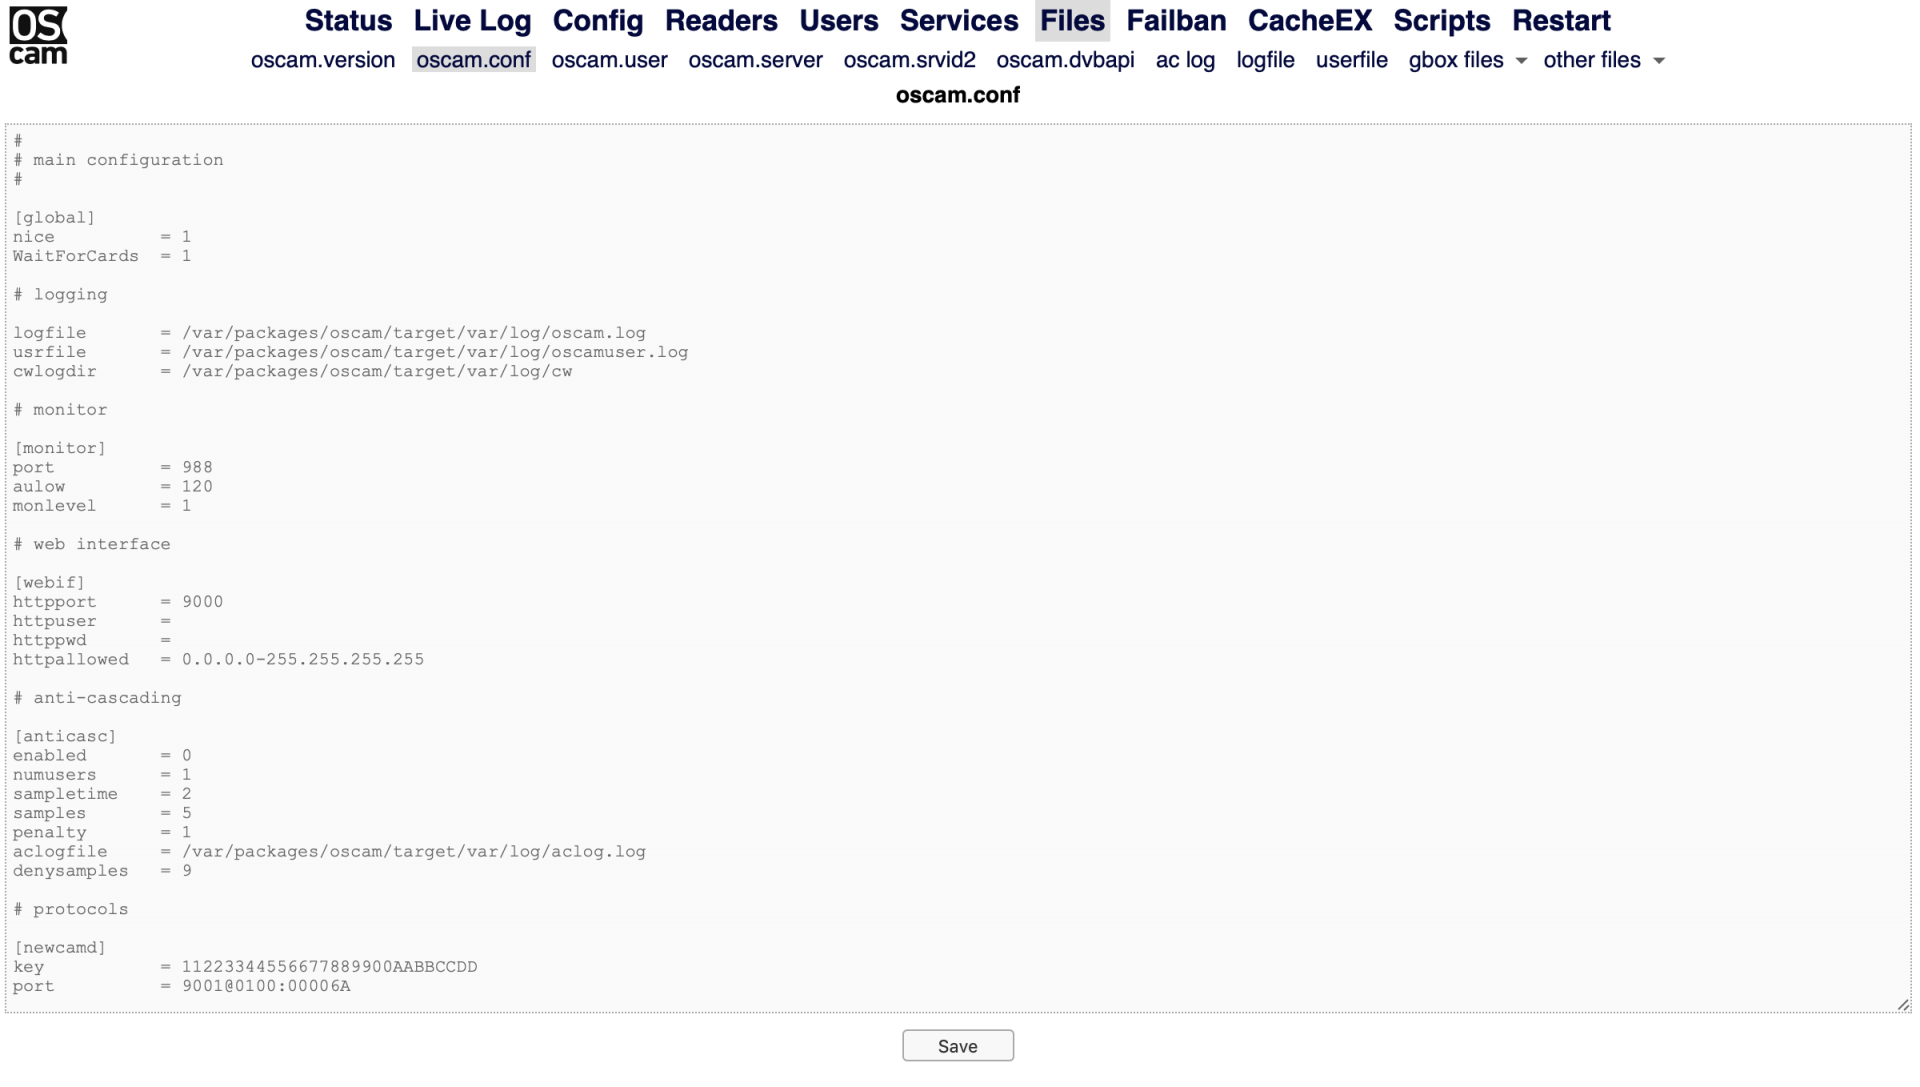Switch to the oscam.user file

[x=609, y=60]
